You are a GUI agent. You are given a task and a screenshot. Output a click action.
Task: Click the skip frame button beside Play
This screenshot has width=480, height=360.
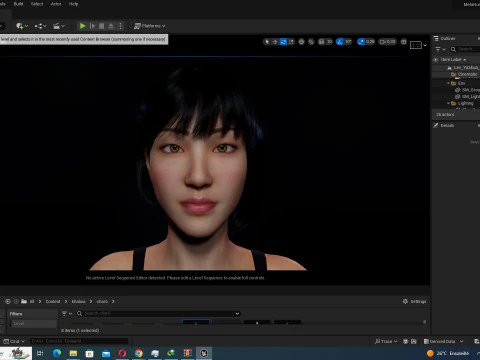click(92, 26)
